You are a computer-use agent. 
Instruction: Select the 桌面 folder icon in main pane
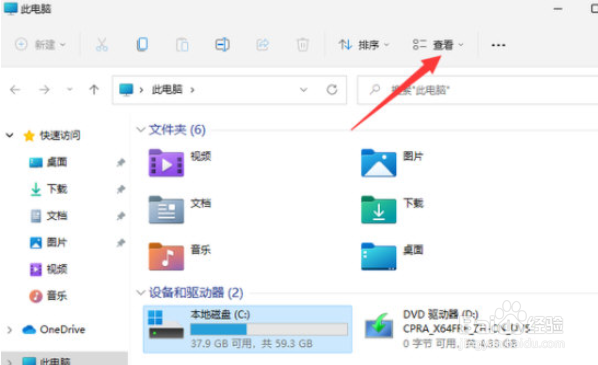(379, 257)
